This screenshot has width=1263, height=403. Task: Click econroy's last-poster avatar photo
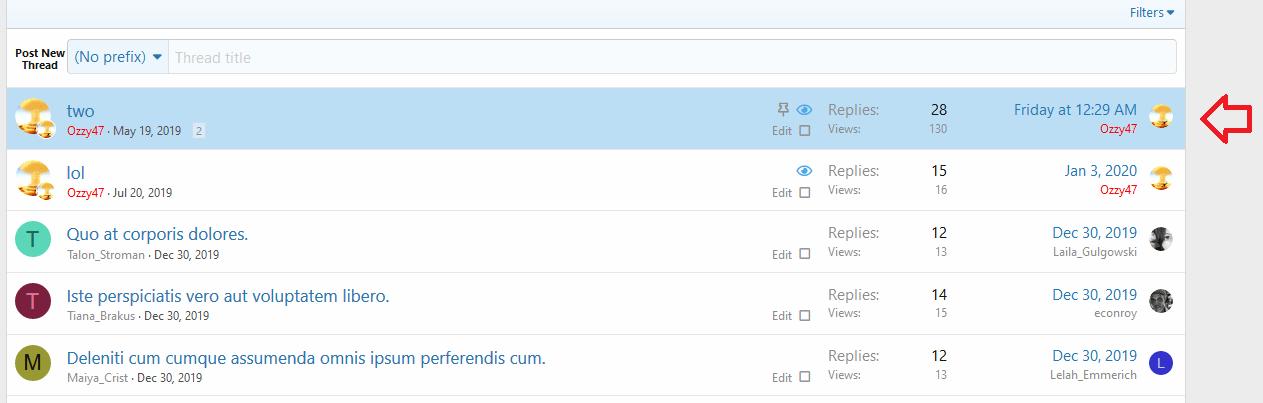click(1161, 301)
